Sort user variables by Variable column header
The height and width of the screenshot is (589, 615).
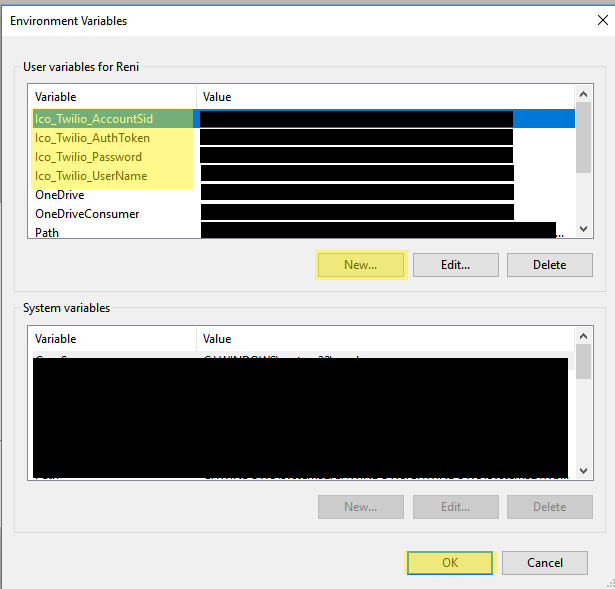pos(110,97)
